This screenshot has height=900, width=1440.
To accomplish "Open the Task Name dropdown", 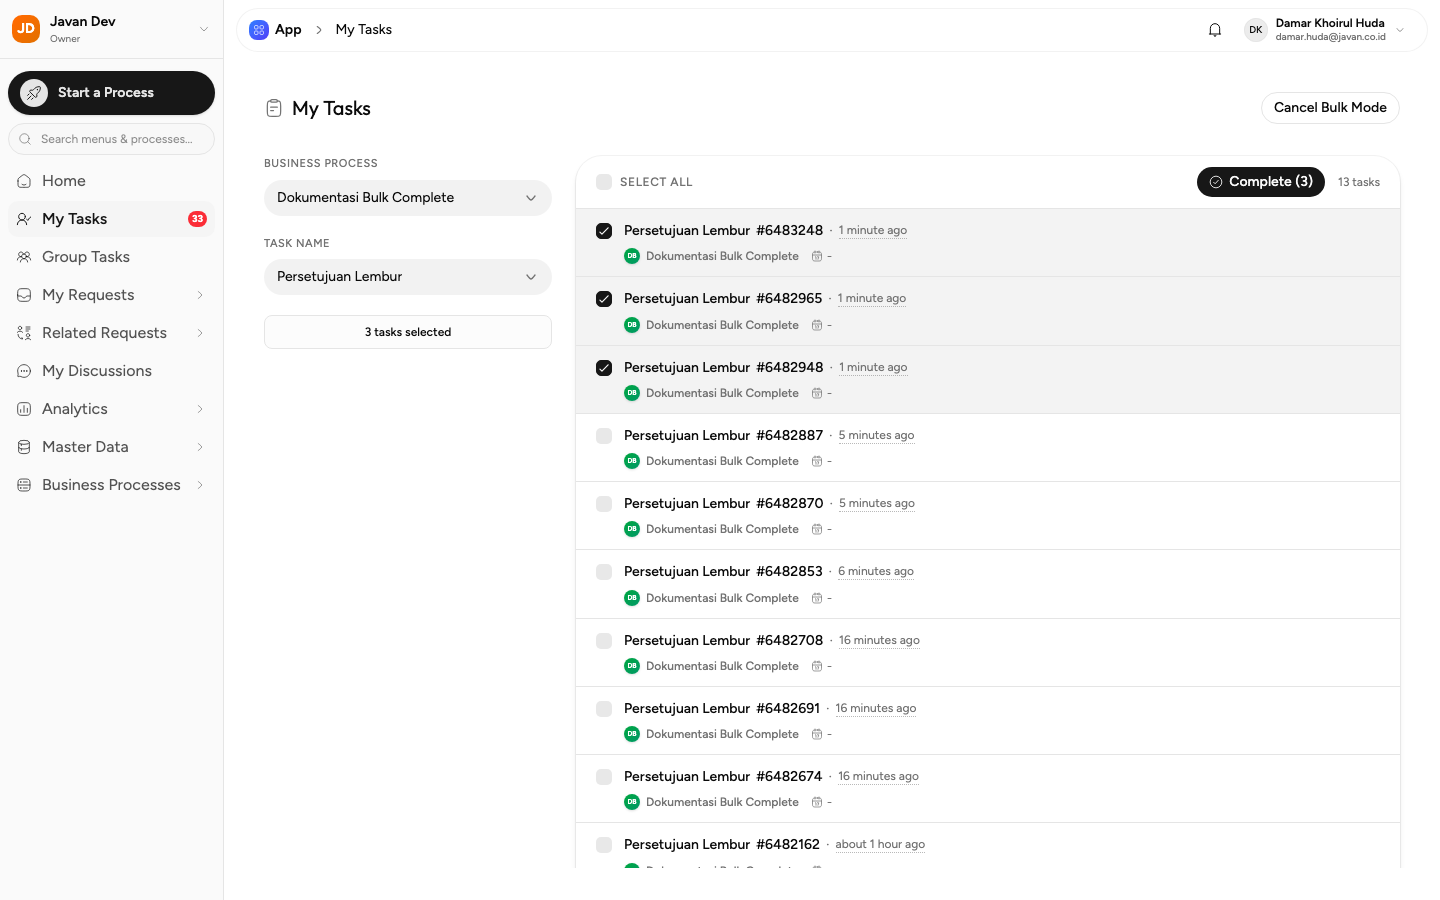I will pyautogui.click(x=408, y=277).
